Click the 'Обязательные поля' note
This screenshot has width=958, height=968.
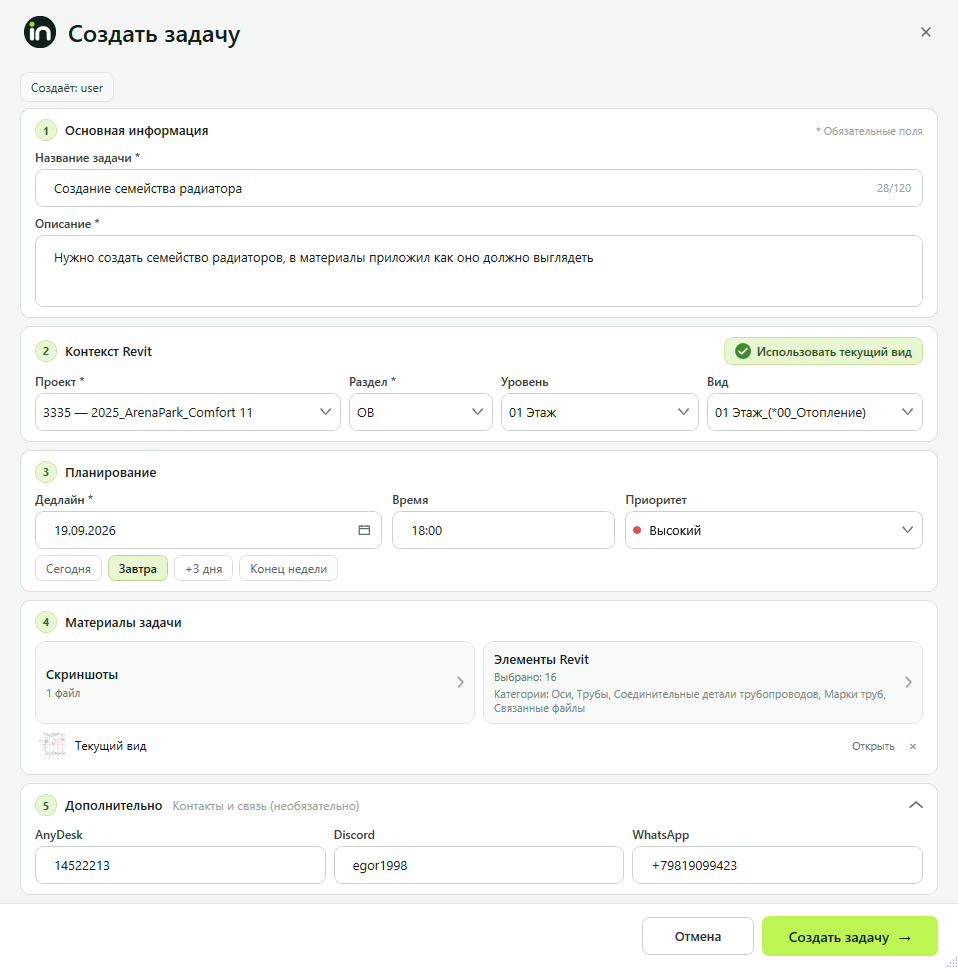[869, 131]
